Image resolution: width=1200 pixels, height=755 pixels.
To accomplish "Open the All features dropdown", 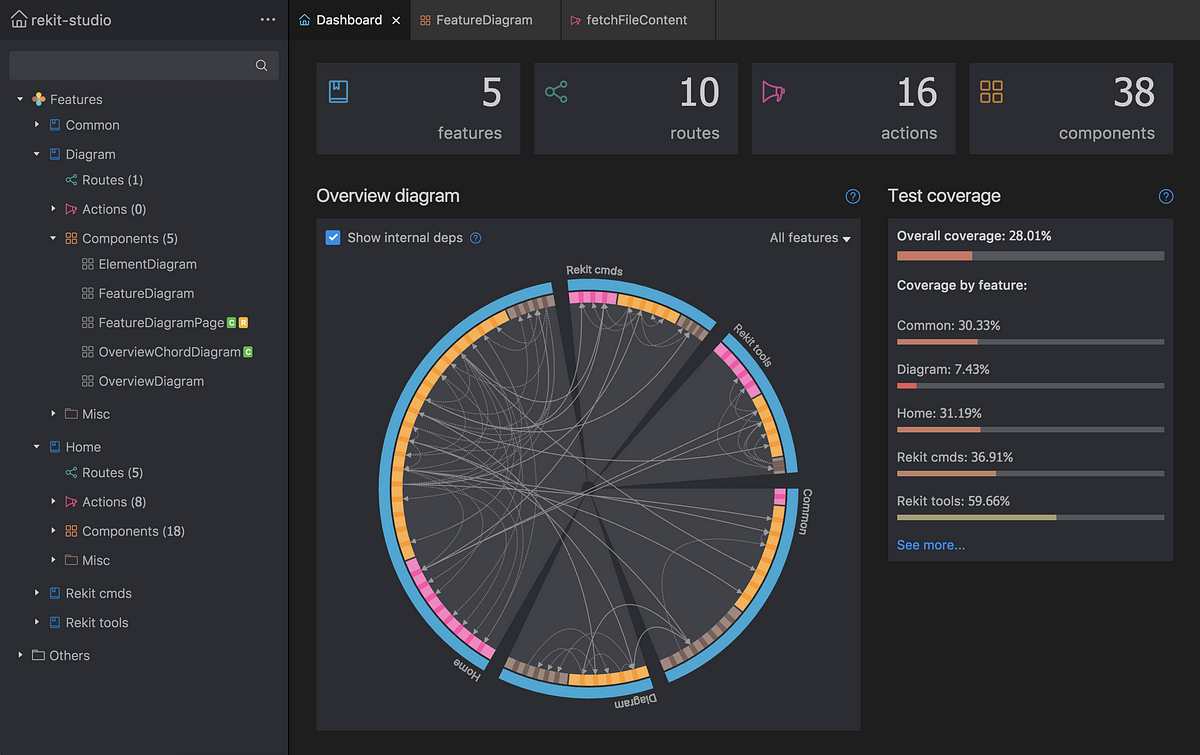I will pos(810,238).
